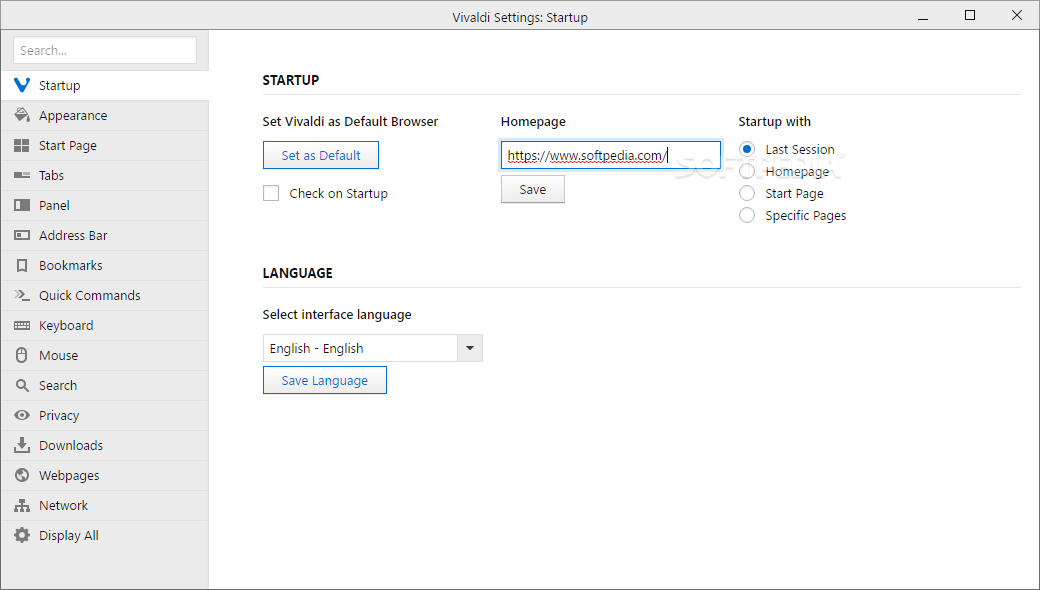Click the Quick Commands prompt icon
The image size is (1040, 590).
pyautogui.click(x=22, y=295)
